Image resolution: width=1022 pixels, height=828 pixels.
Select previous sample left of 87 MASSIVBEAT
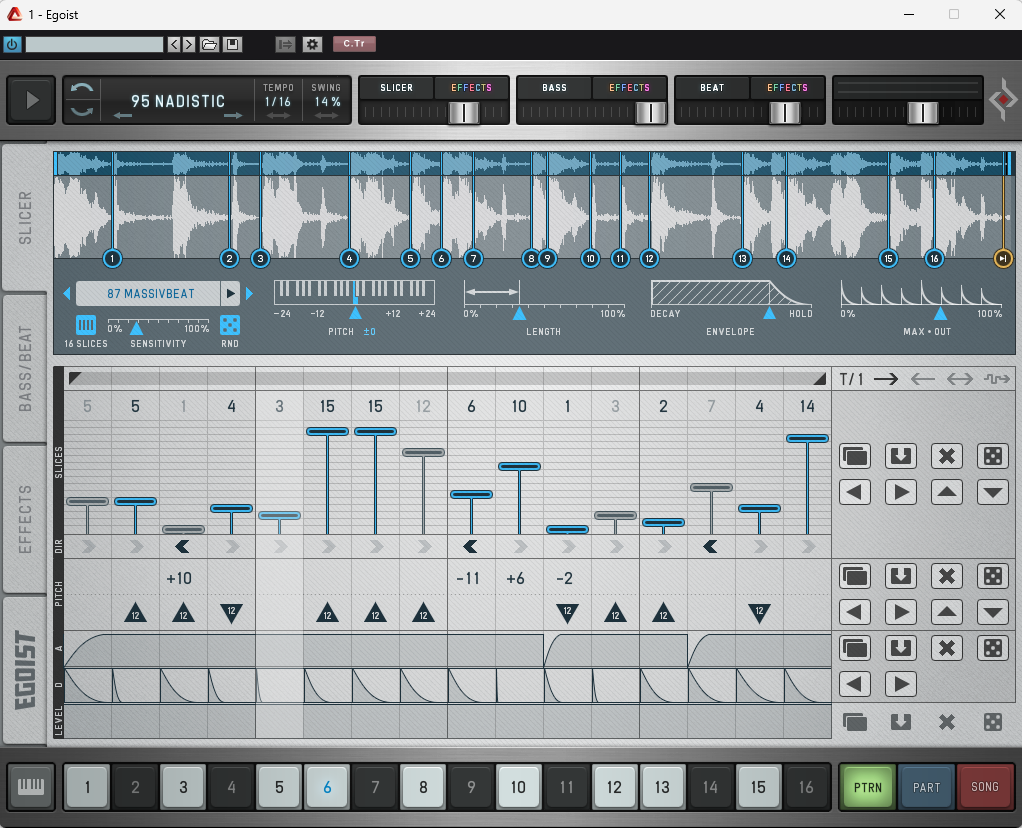pyautogui.click(x=66, y=293)
